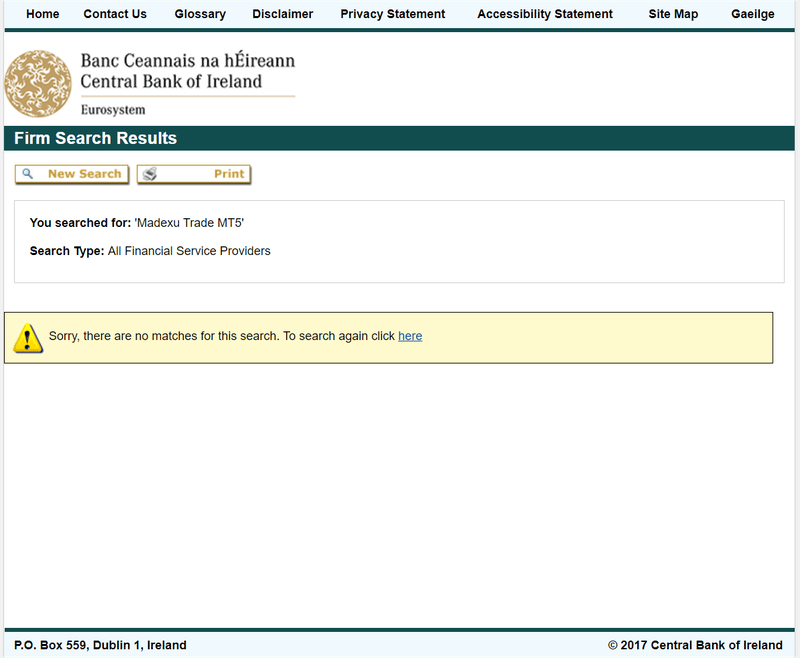Screen dimensions: 800x658
Task: Click '© 2017 Central Bank of Ireland' footer
Action: pos(695,645)
